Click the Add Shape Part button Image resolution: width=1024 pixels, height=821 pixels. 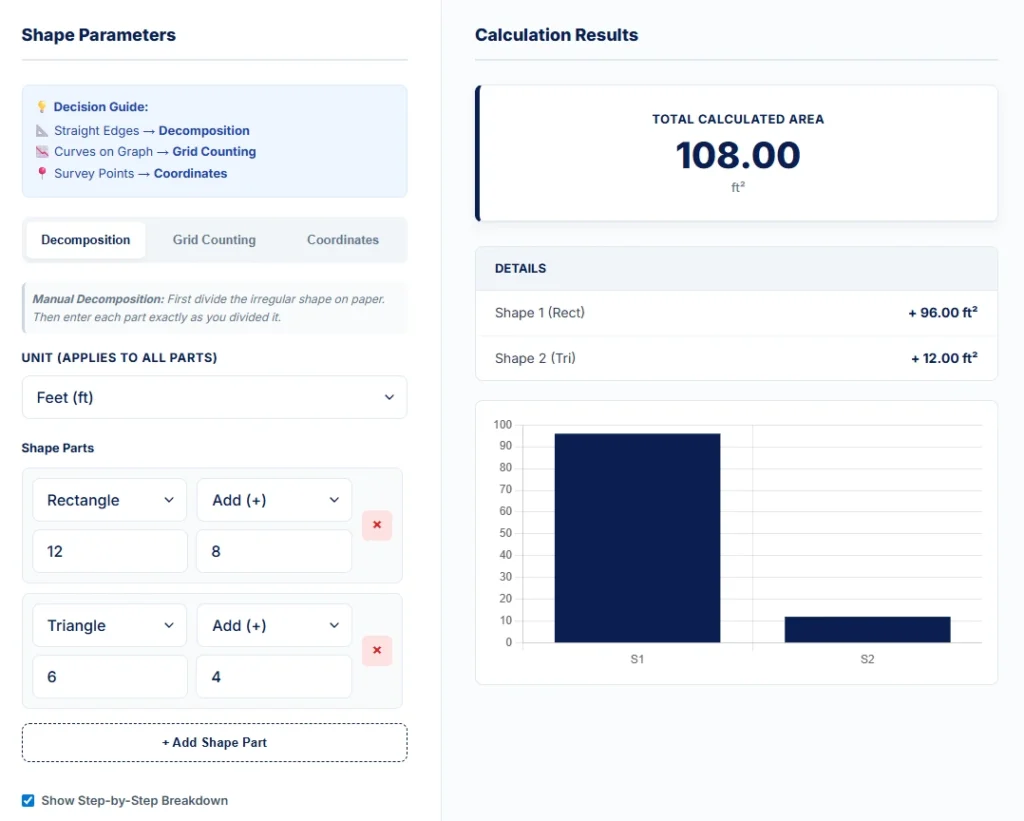214,742
